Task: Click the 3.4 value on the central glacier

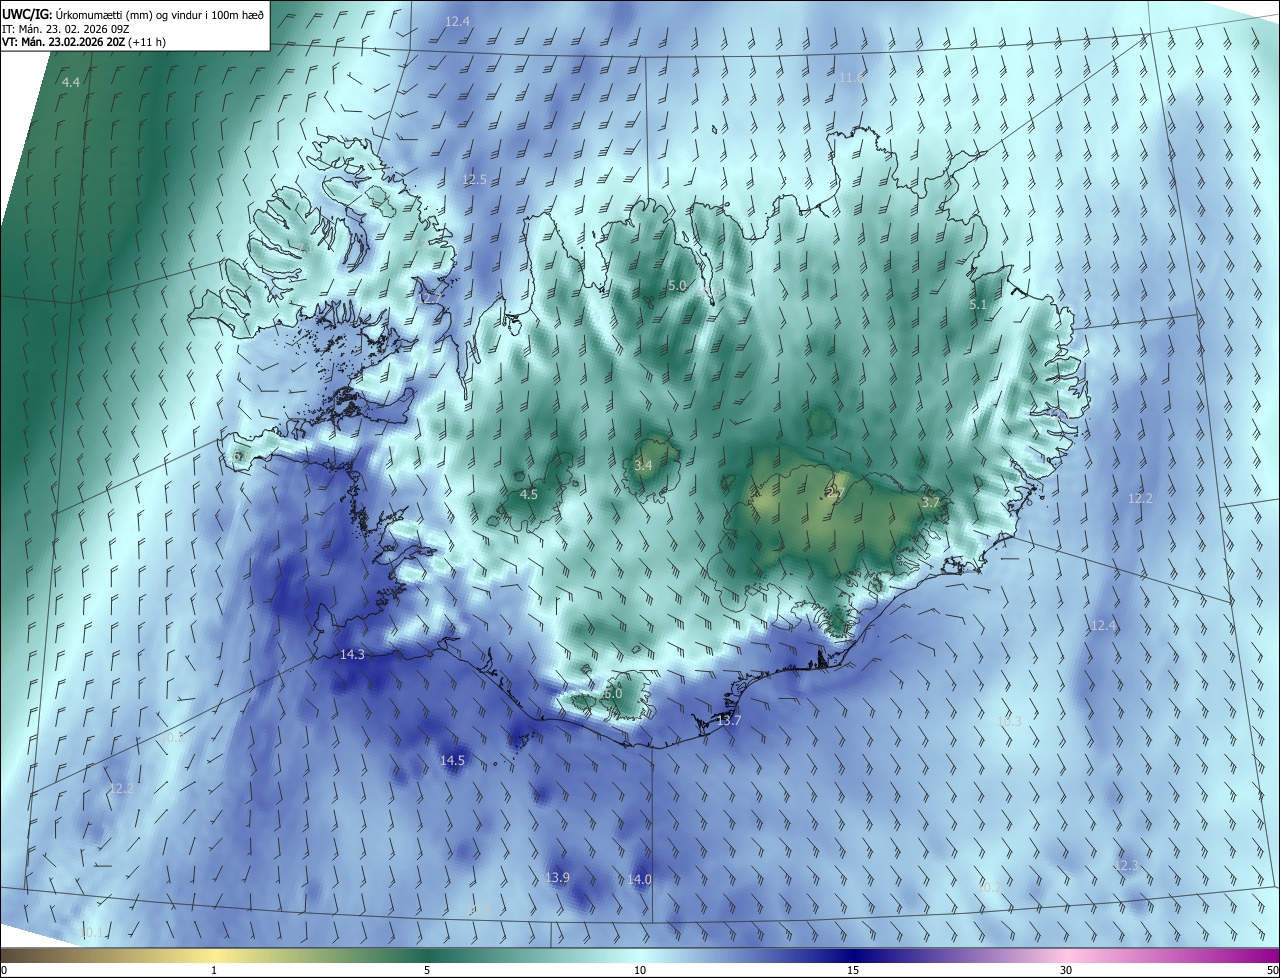Action: point(643,465)
